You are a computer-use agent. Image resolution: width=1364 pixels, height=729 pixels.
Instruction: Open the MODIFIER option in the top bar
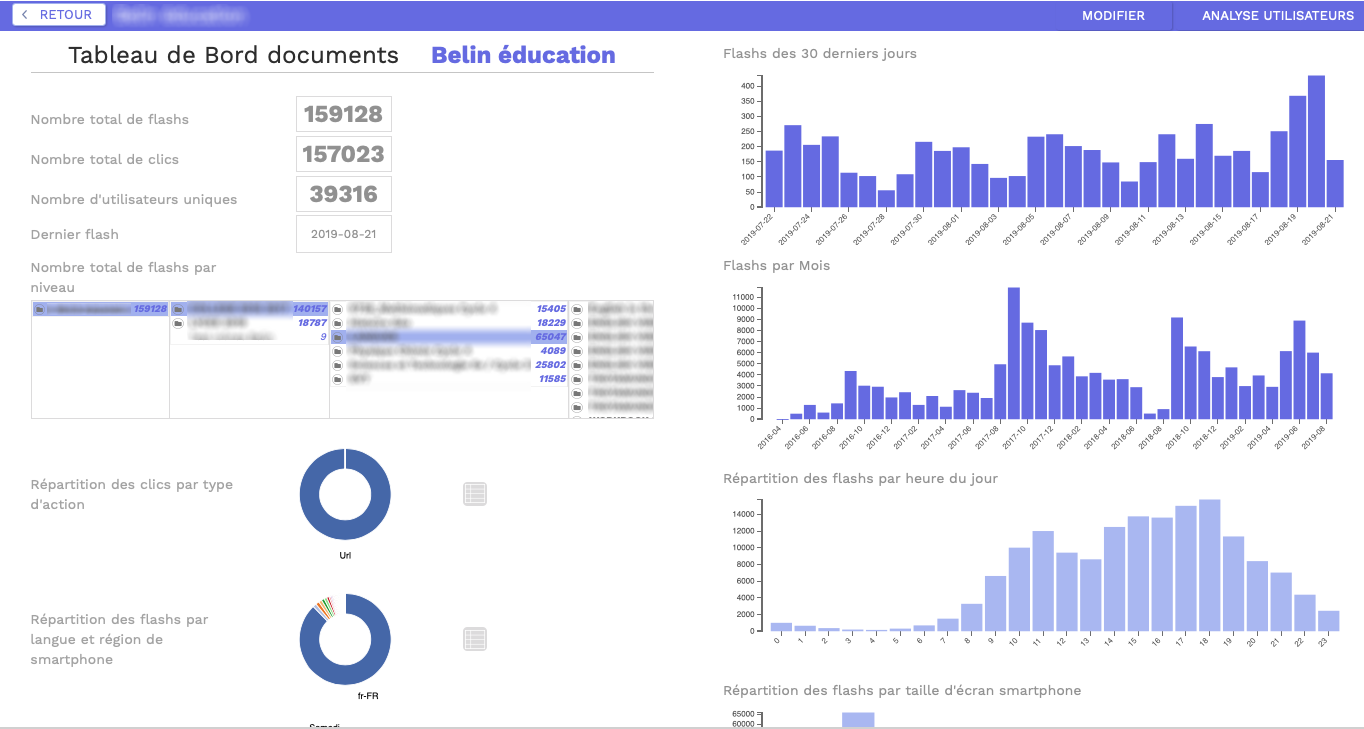point(1113,15)
